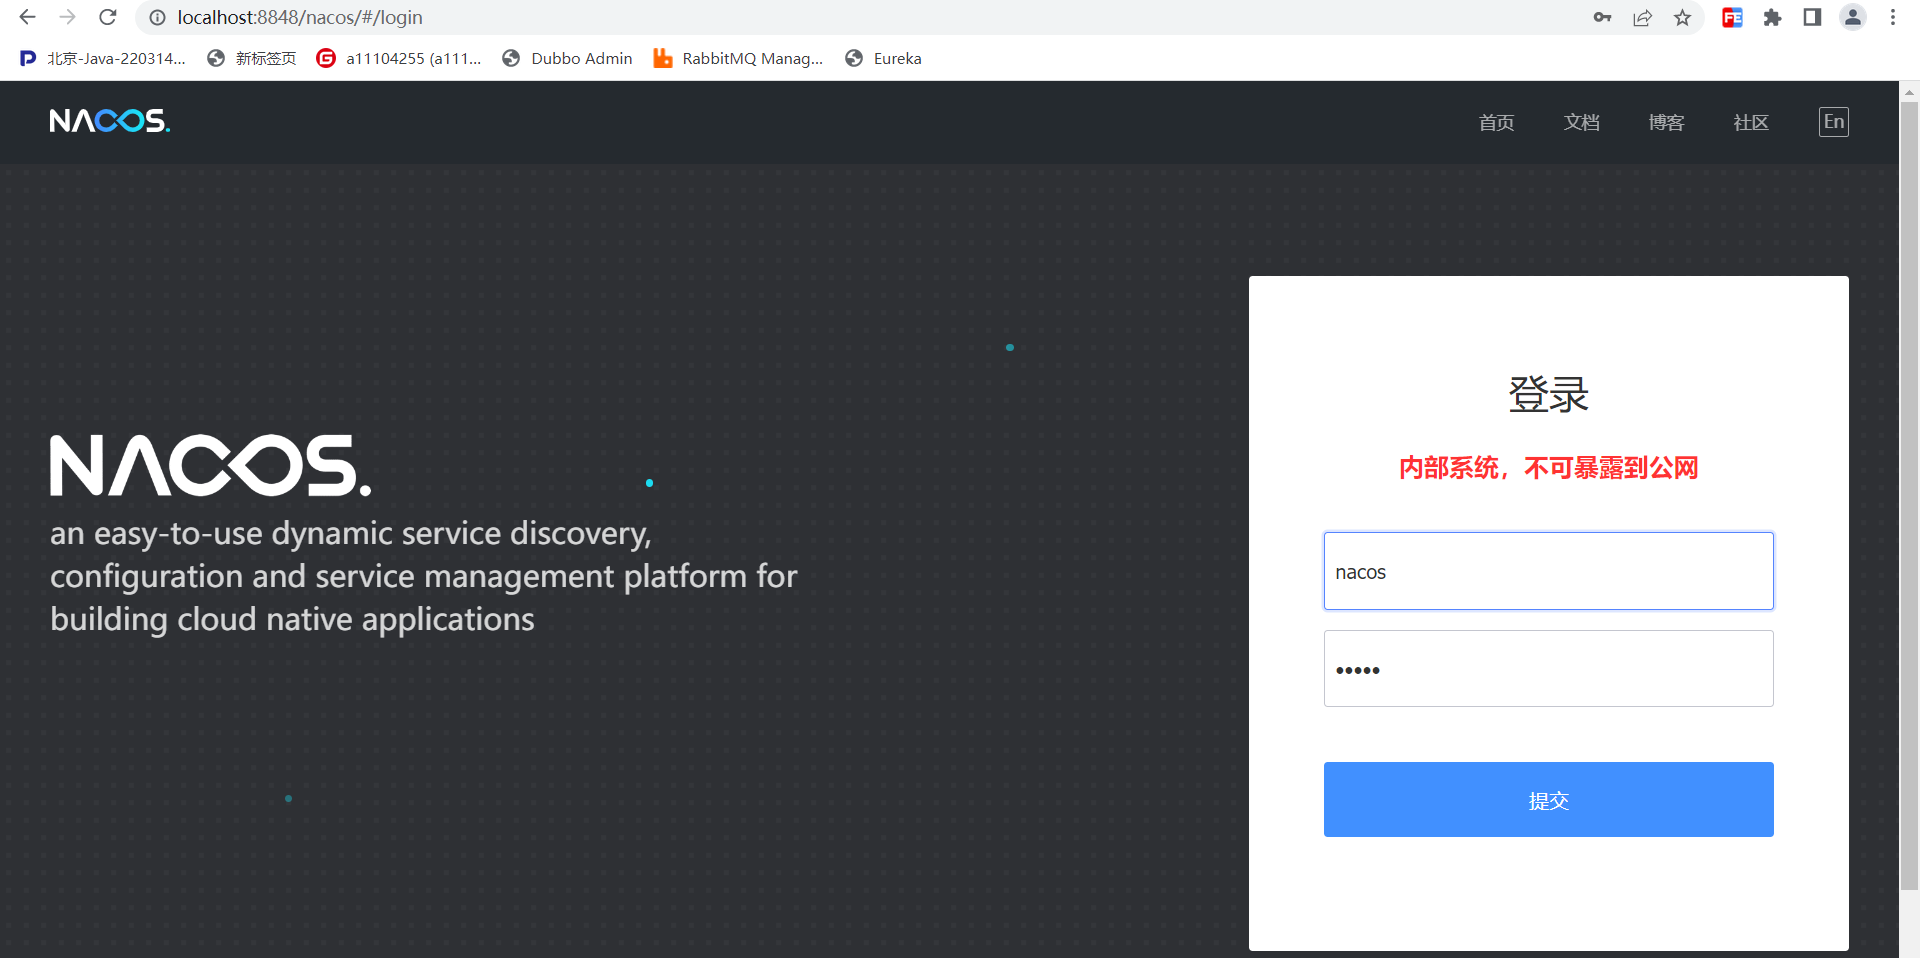
Task: Open the Chrome three-dot menu
Action: pos(1893,18)
